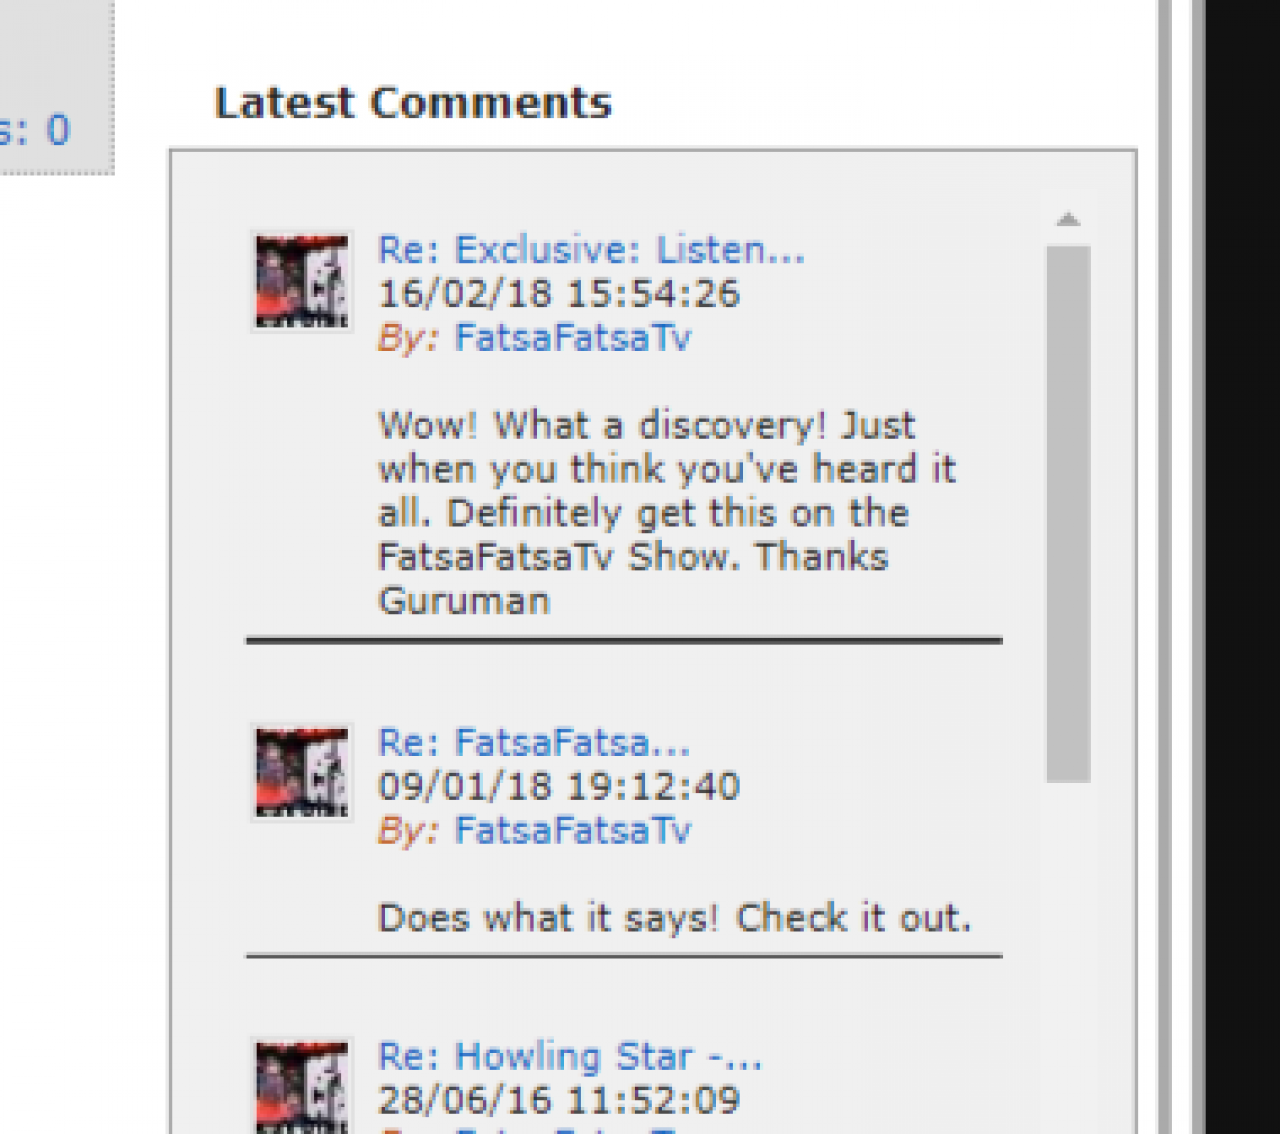
Task: Click the 'Does what it says!' comment text
Action: [674, 918]
